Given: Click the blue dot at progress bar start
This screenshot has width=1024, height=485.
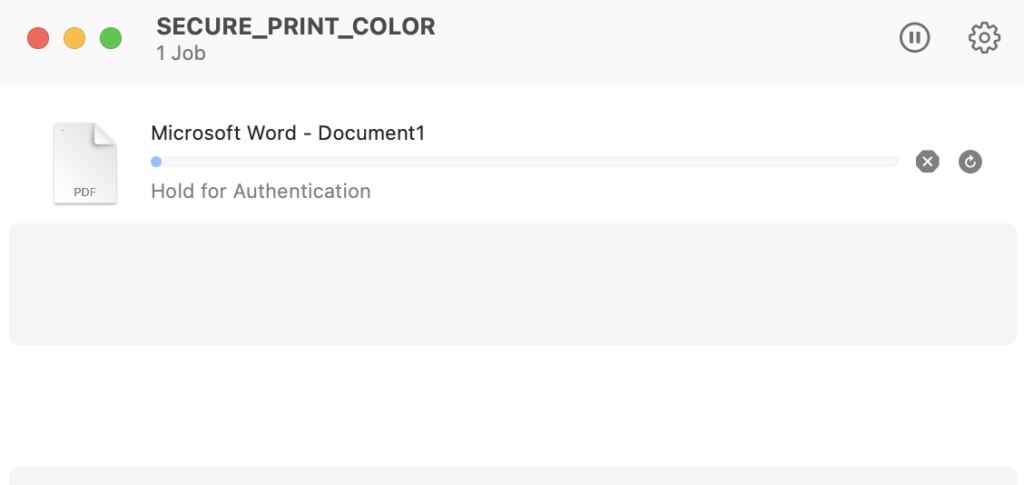Looking at the screenshot, I should tap(156, 161).
